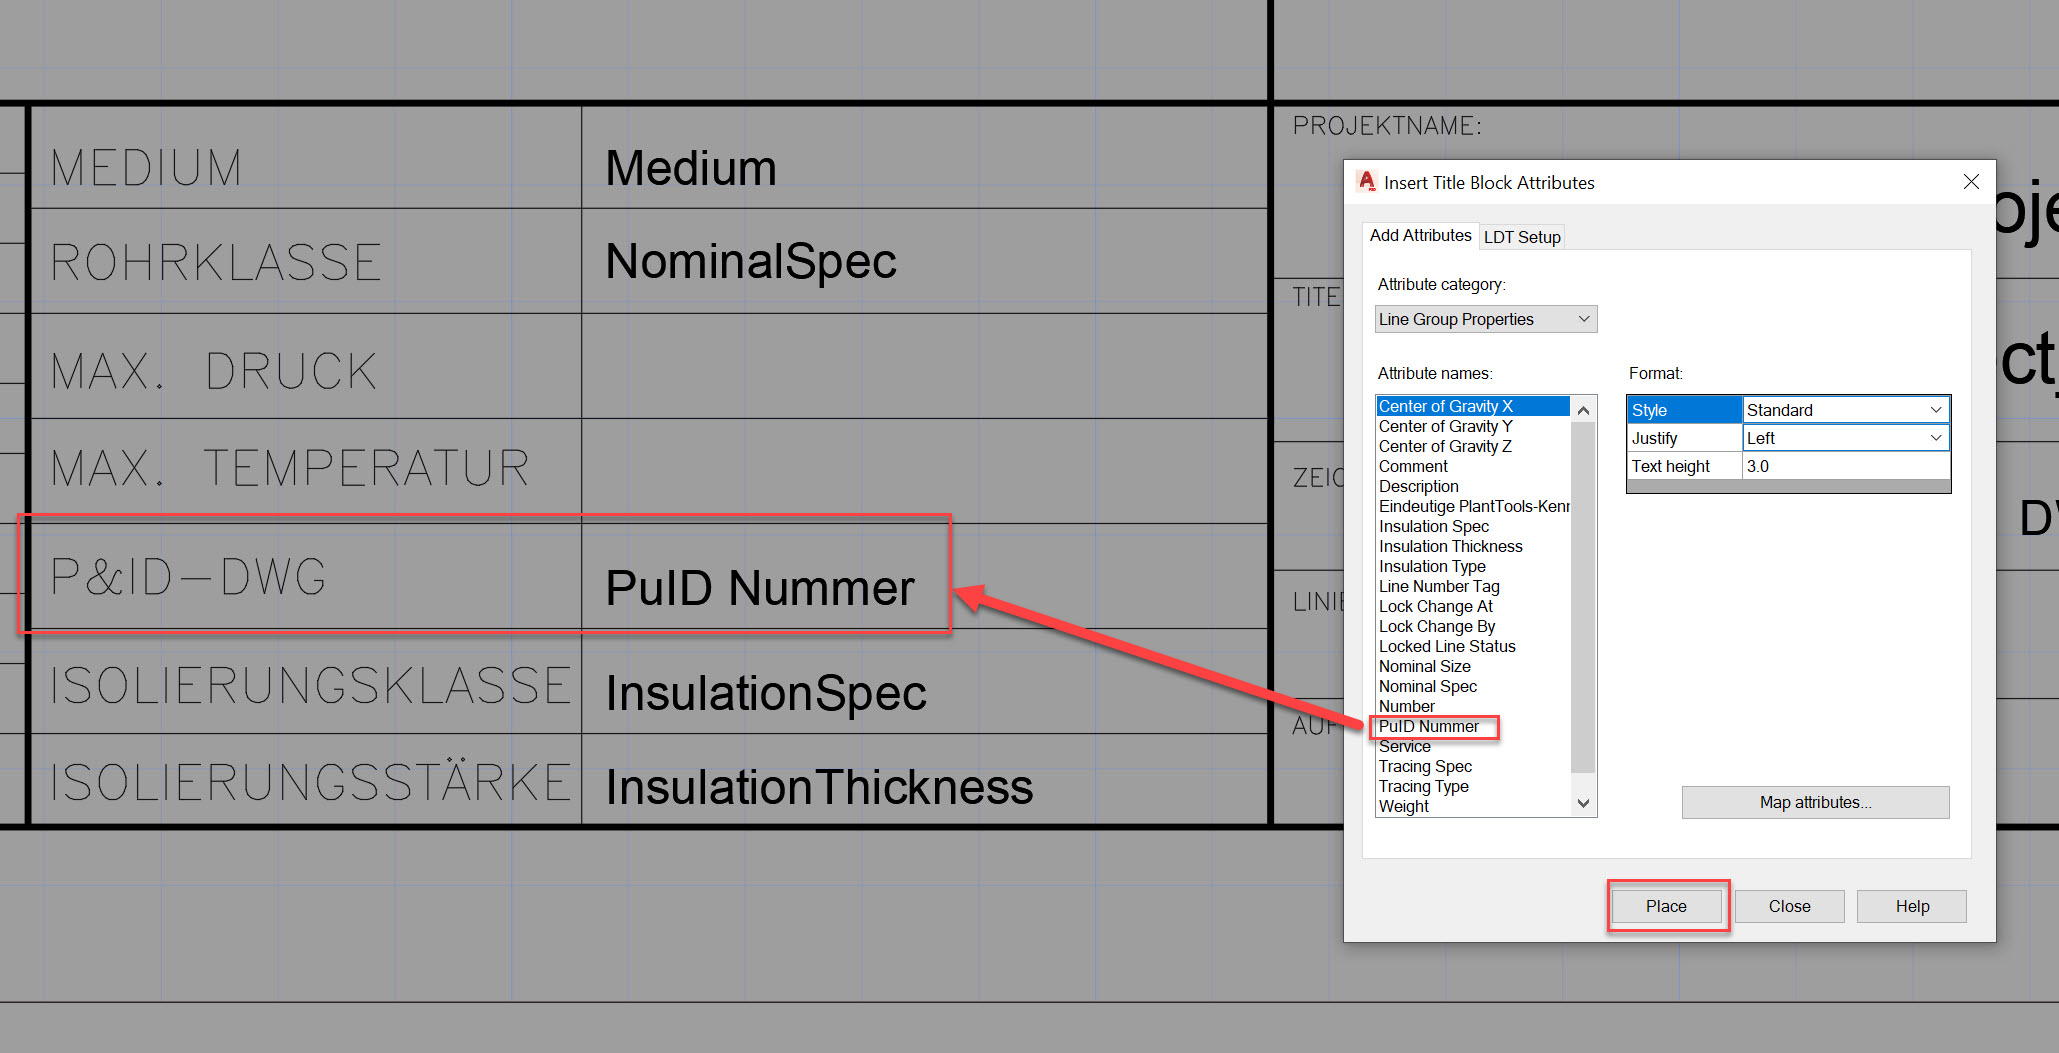Switch to the Add Attributes tab
Image resolution: width=2059 pixels, height=1053 pixels.
click(x=1420, y=236)
